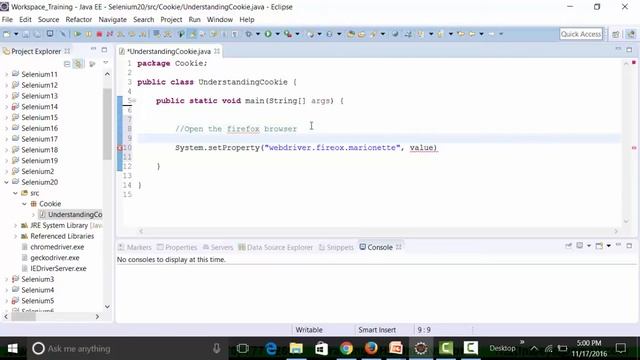Collapse the Cookie package node
The image size is (640, 360).
[x=24, y=204]
